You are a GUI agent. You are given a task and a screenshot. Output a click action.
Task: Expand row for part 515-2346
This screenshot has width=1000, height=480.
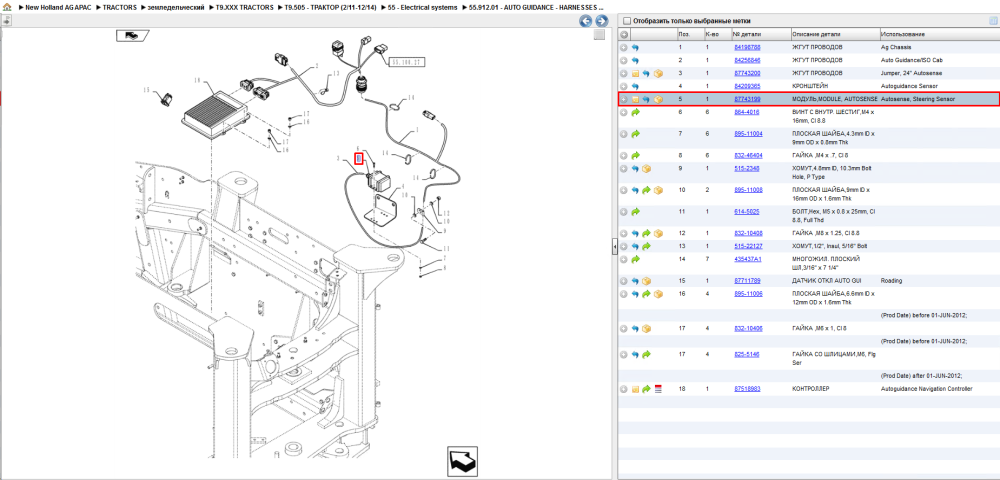point(624,169)
